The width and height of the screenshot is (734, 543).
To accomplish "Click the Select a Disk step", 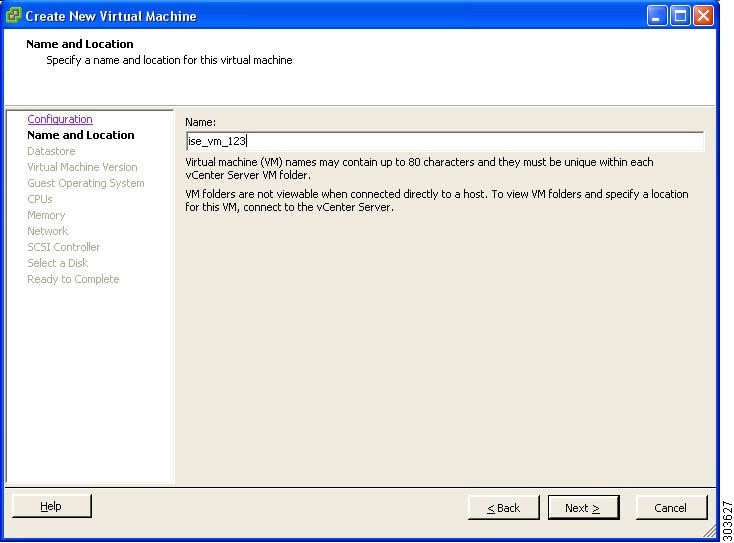I will (58, 263).
